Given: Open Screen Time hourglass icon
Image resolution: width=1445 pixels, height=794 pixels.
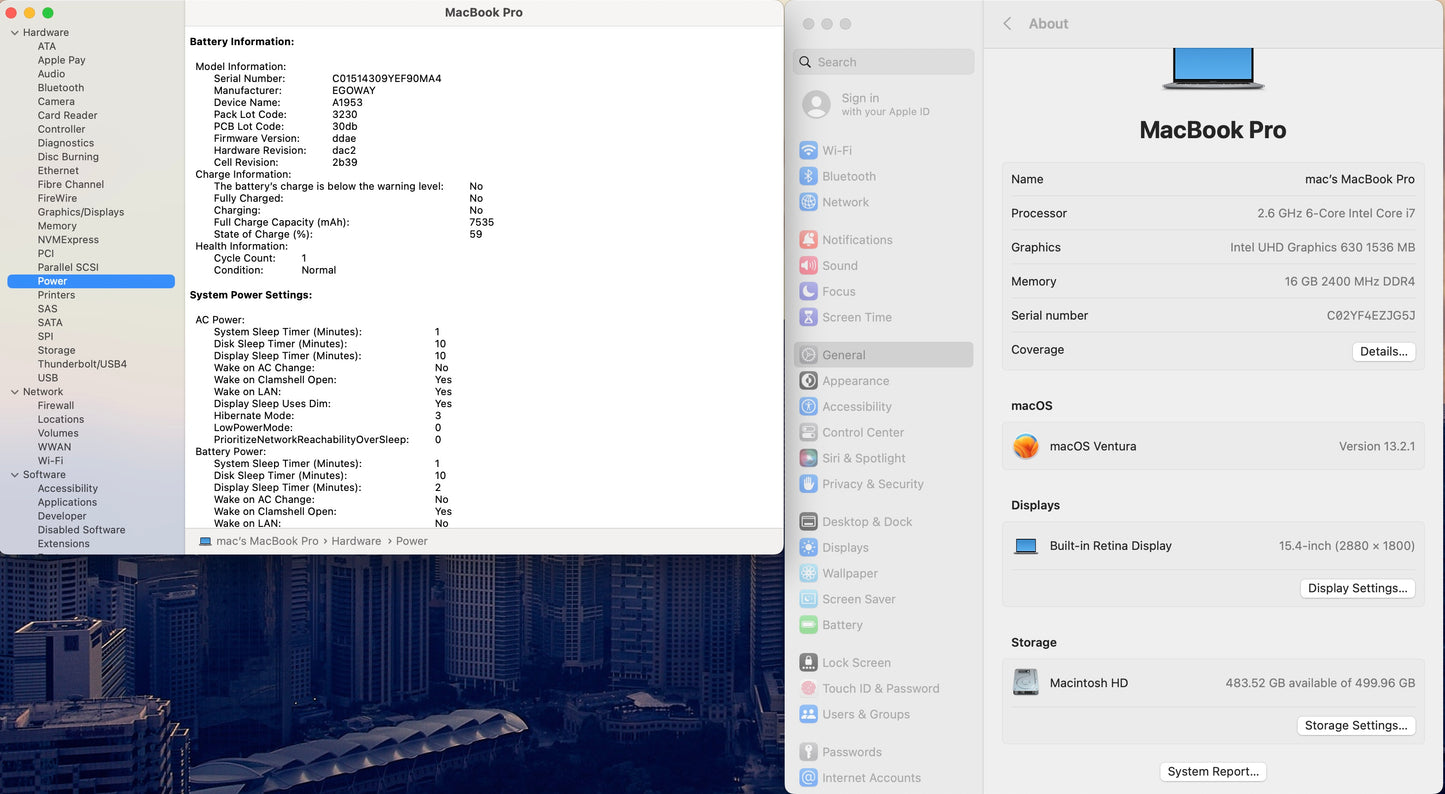Looking at the screenshot, I should pyautogui.click(x=808, y=317).
